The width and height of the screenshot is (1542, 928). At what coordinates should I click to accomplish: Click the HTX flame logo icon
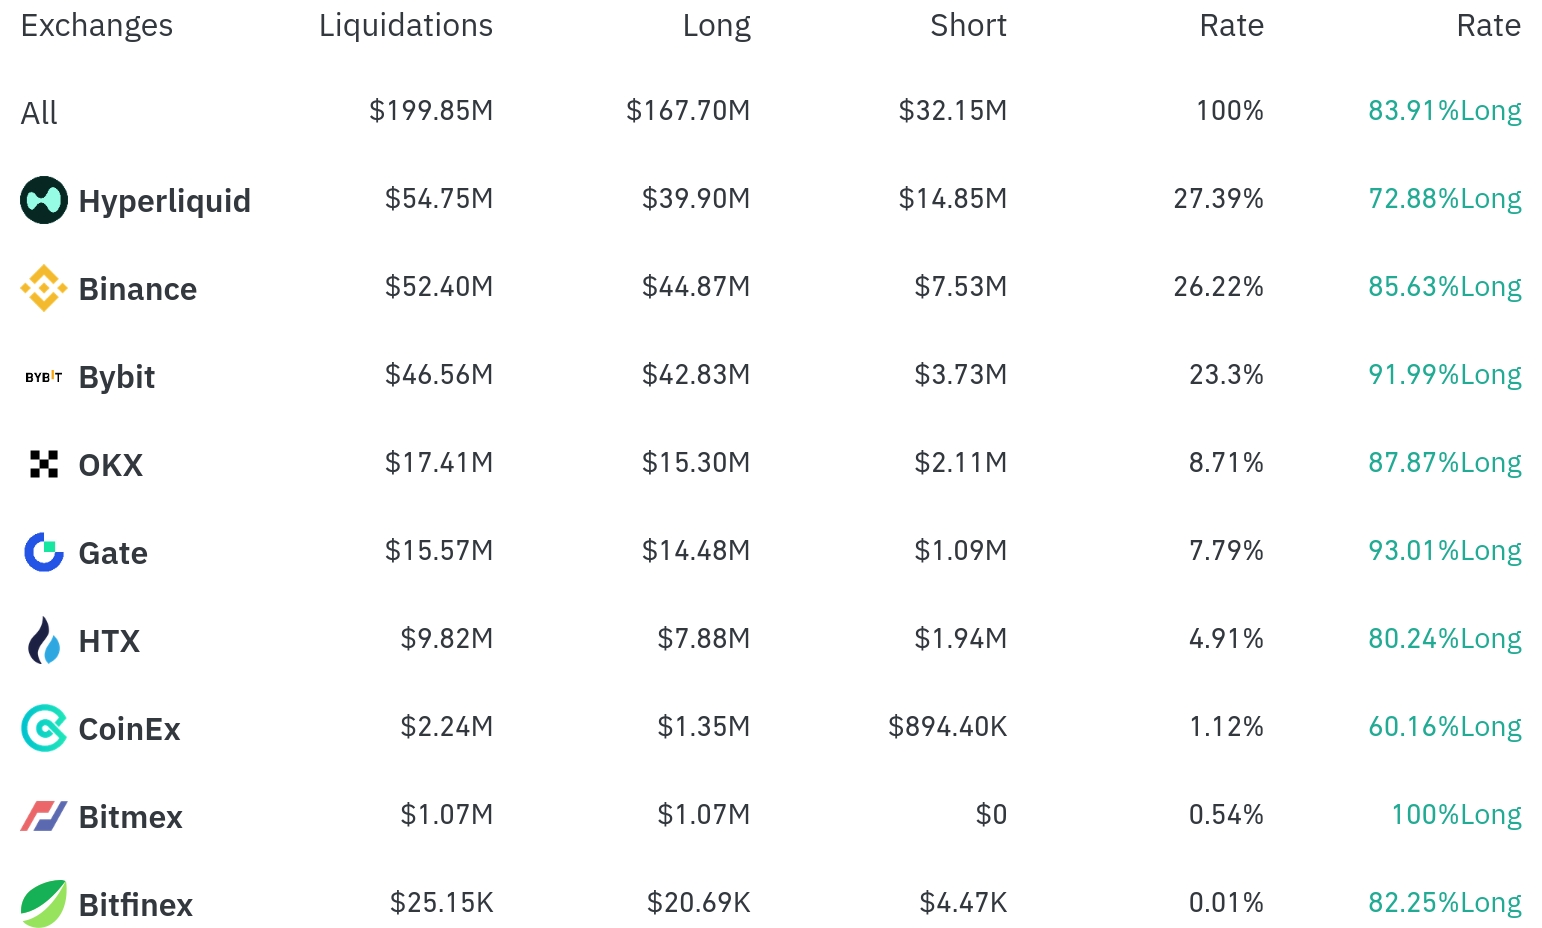tap(44, 640)
